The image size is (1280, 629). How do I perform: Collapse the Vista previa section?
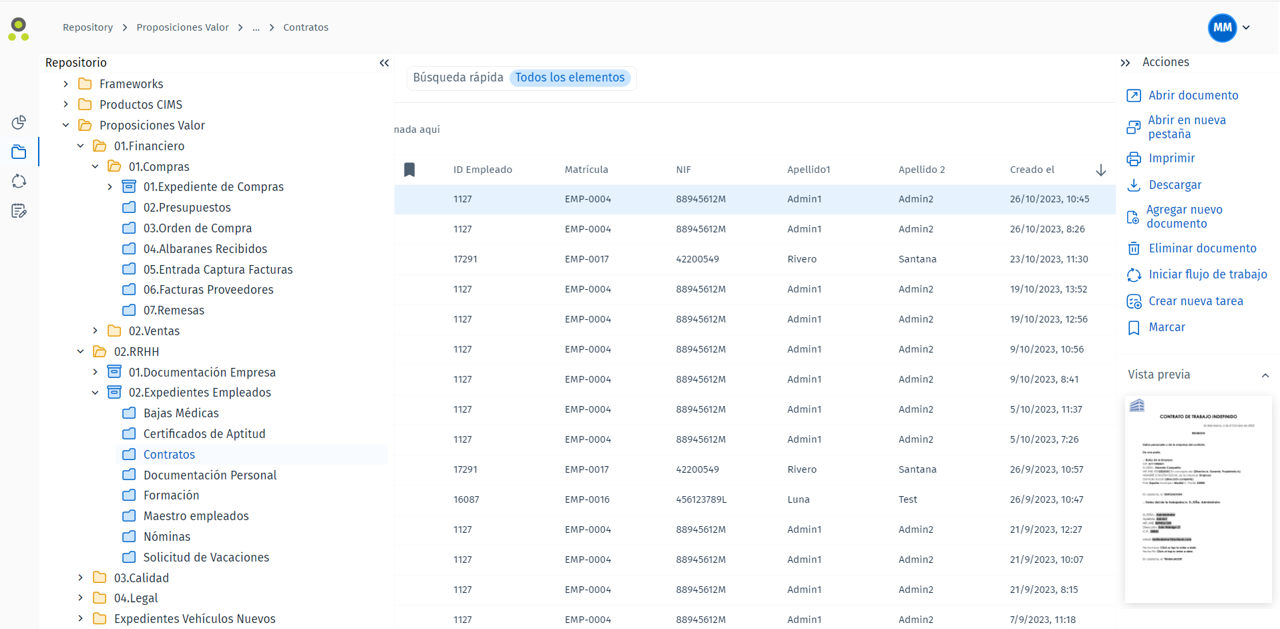(1264, 376)
